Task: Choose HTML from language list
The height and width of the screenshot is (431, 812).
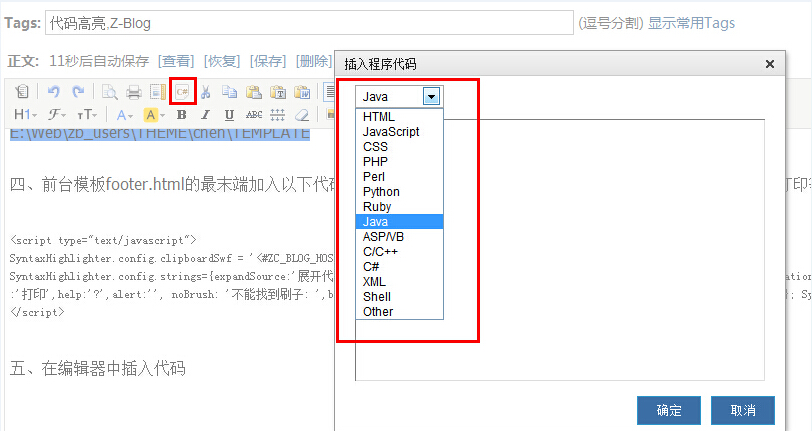Action: 399,117
